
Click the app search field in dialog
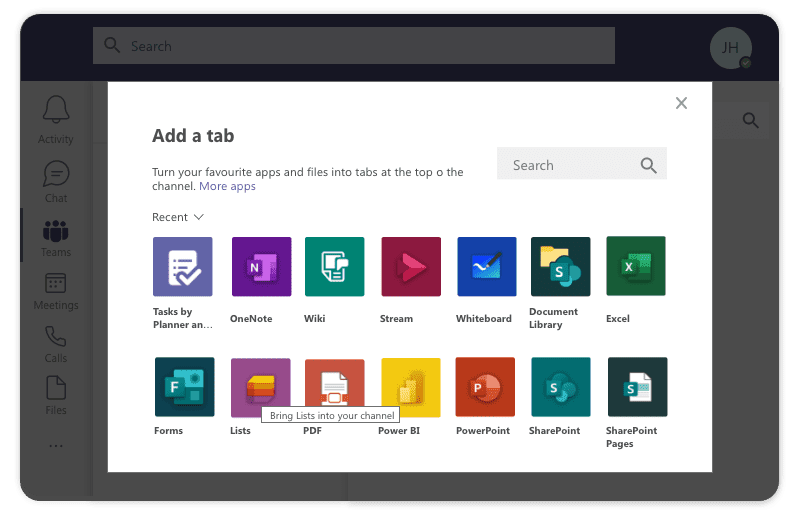click(570, 165)
